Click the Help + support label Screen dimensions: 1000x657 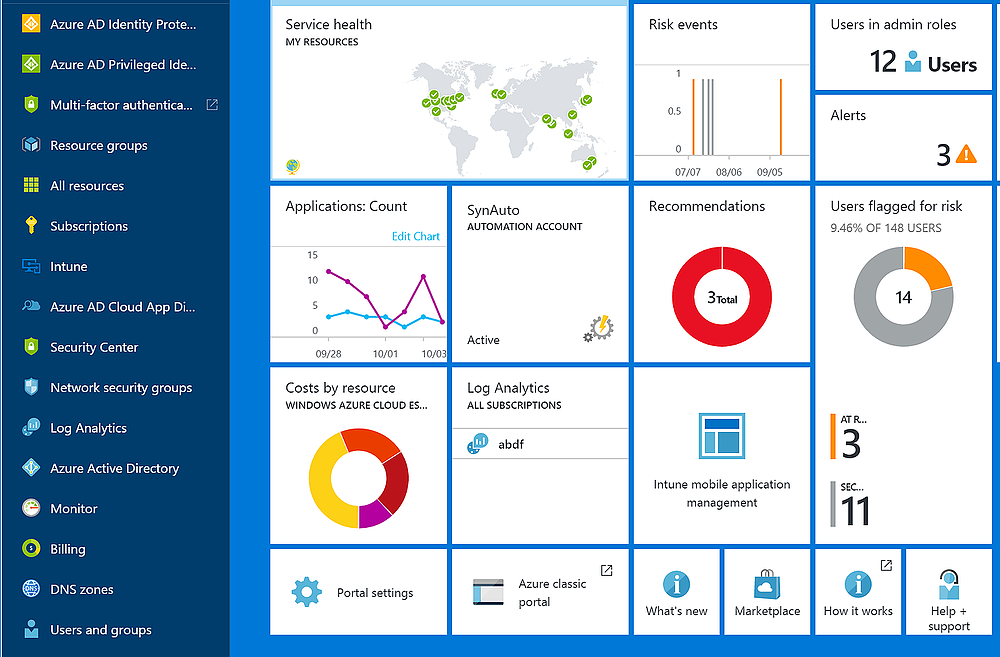(948, 618)
